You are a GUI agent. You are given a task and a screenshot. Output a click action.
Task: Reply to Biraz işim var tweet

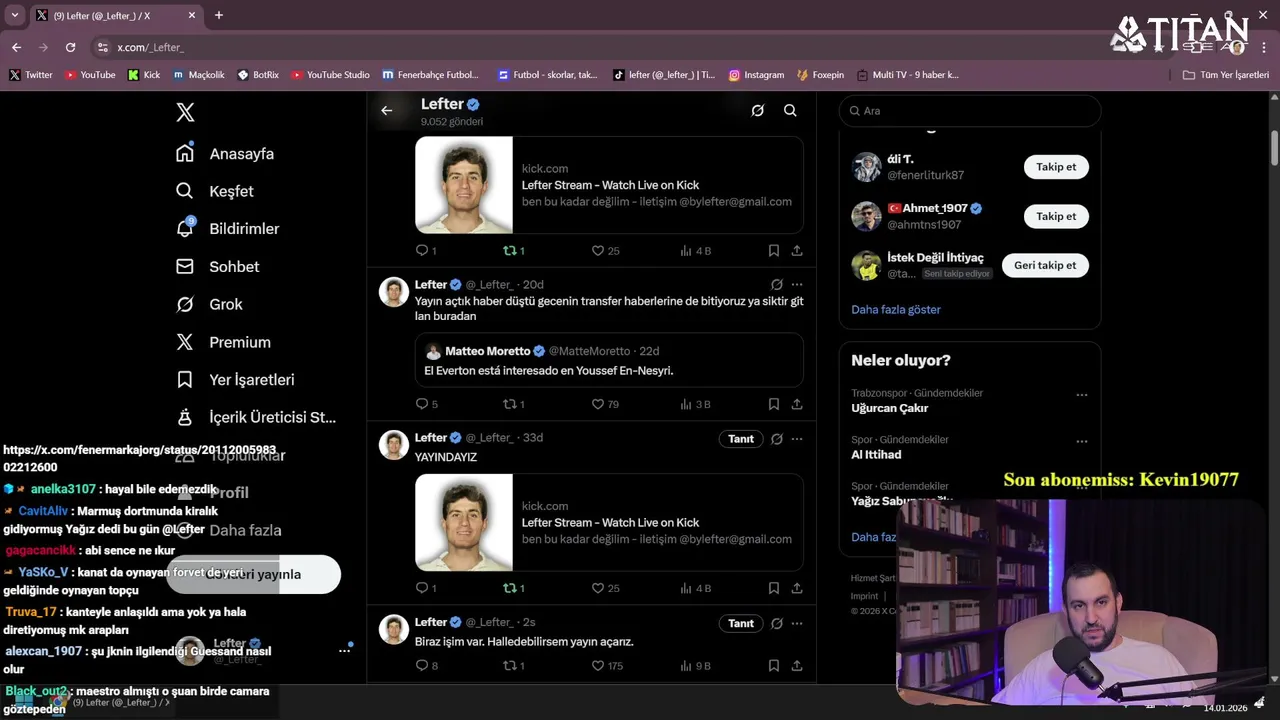(x=426, y=666)
